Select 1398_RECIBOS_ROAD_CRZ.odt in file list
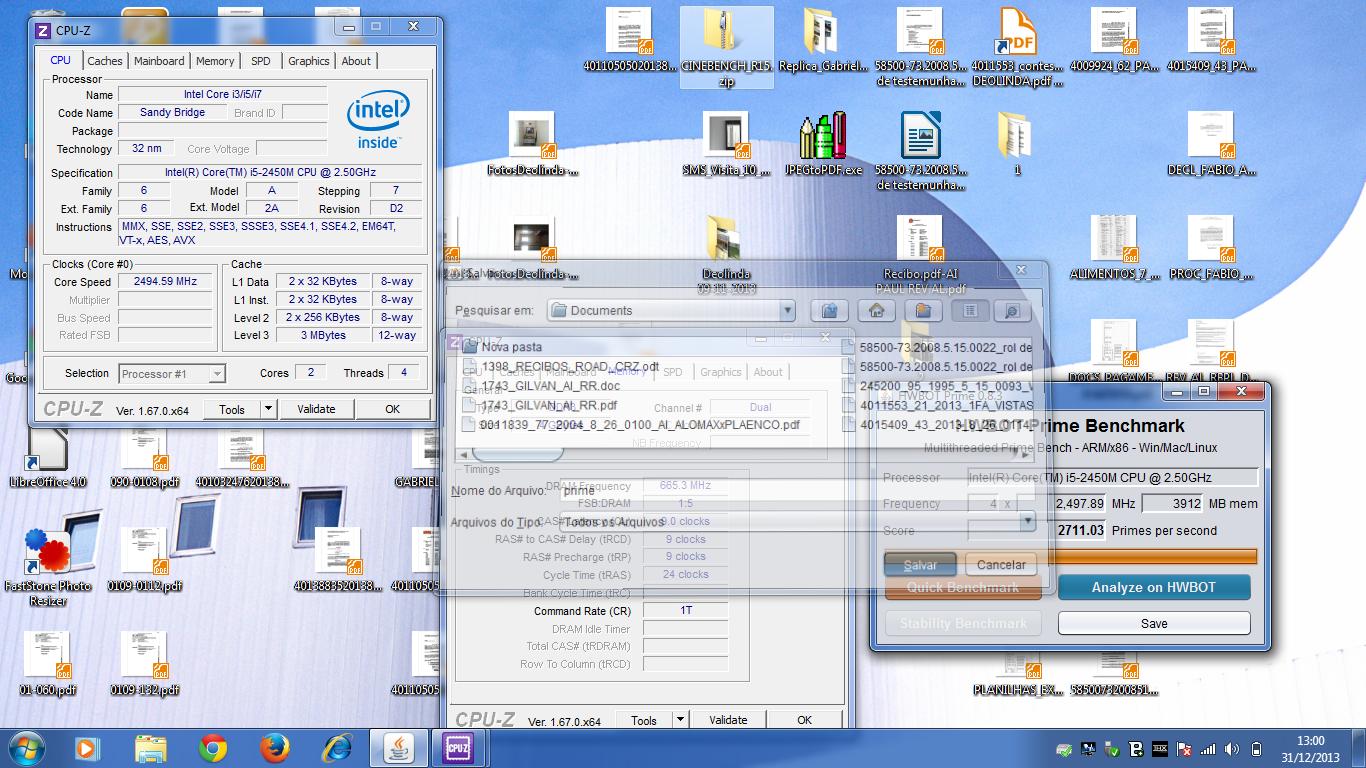This screenshot has height=768, width=1366. pos(561,367)
